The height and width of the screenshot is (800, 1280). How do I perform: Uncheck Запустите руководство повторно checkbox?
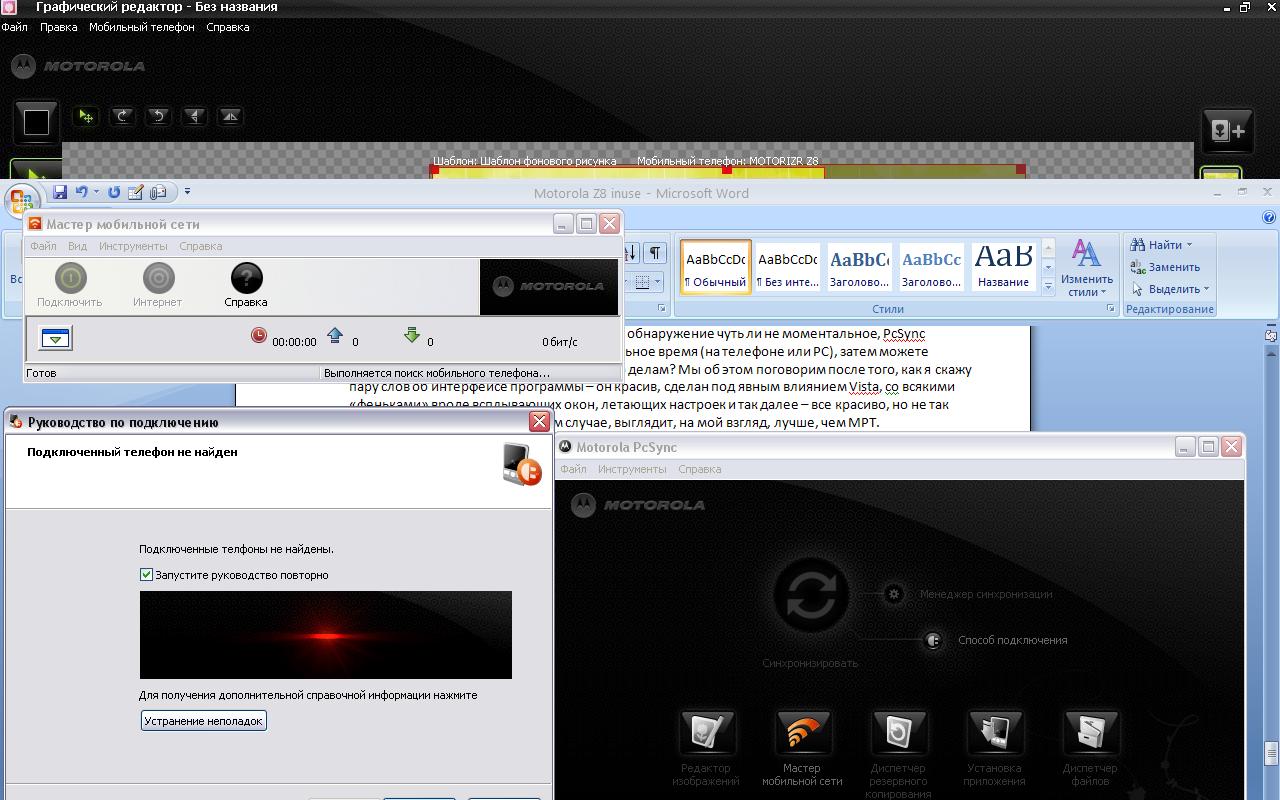[147, 575]
